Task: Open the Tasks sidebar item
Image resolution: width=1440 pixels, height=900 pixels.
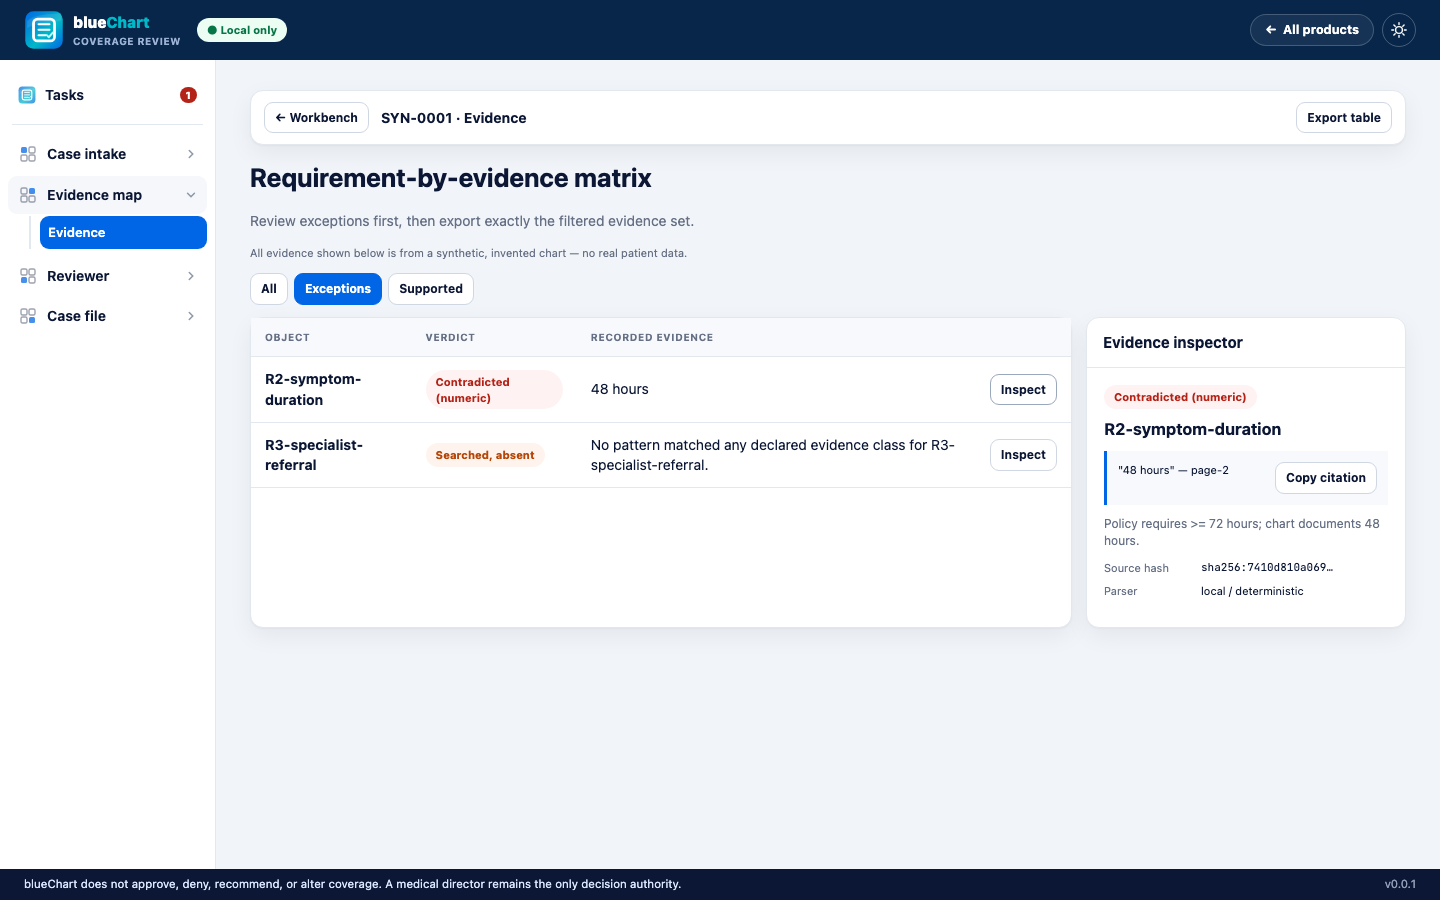Action: click(x=108, y=95)
